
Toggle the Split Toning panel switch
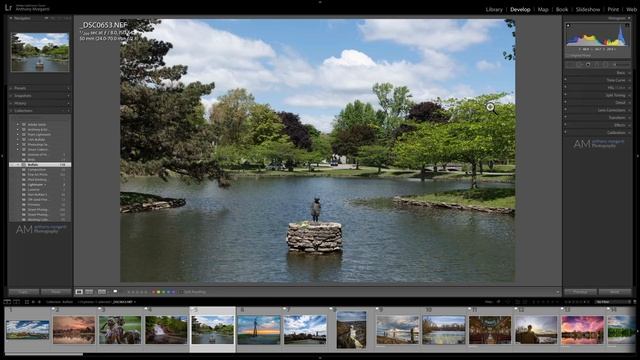click(x=566, y=95)
